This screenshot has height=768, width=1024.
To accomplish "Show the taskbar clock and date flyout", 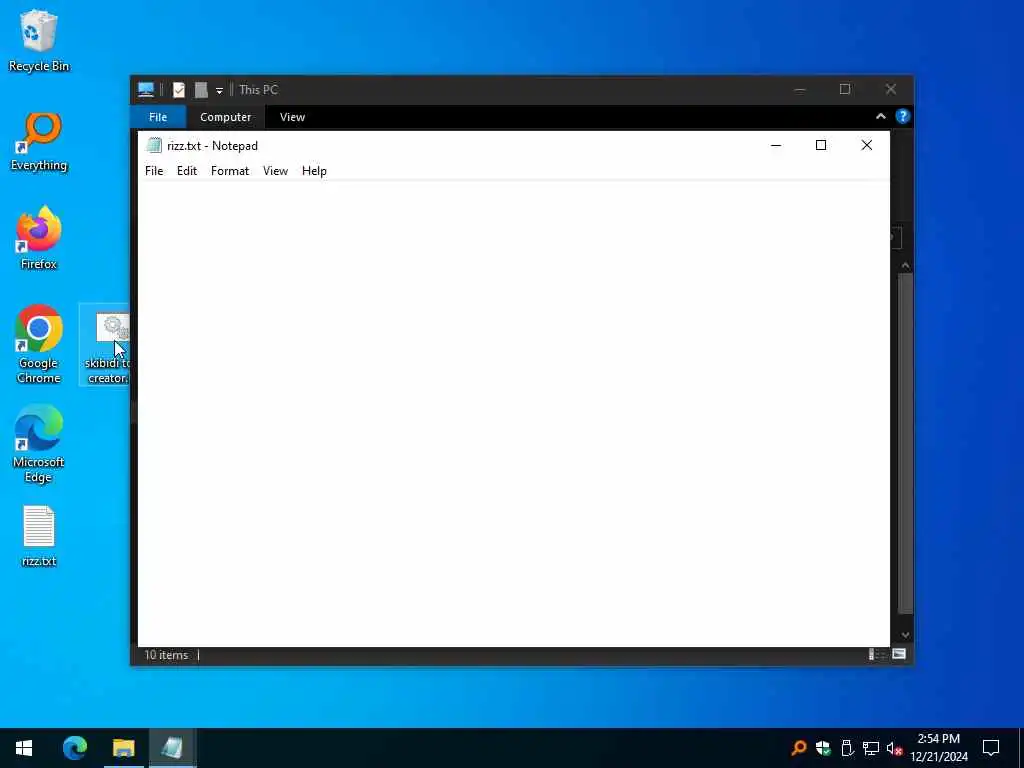I will tap(939, 748).
